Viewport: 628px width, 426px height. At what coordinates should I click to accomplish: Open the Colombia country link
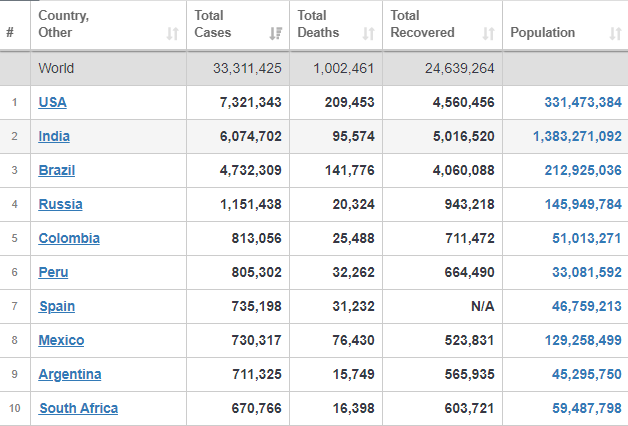point(69,238)
